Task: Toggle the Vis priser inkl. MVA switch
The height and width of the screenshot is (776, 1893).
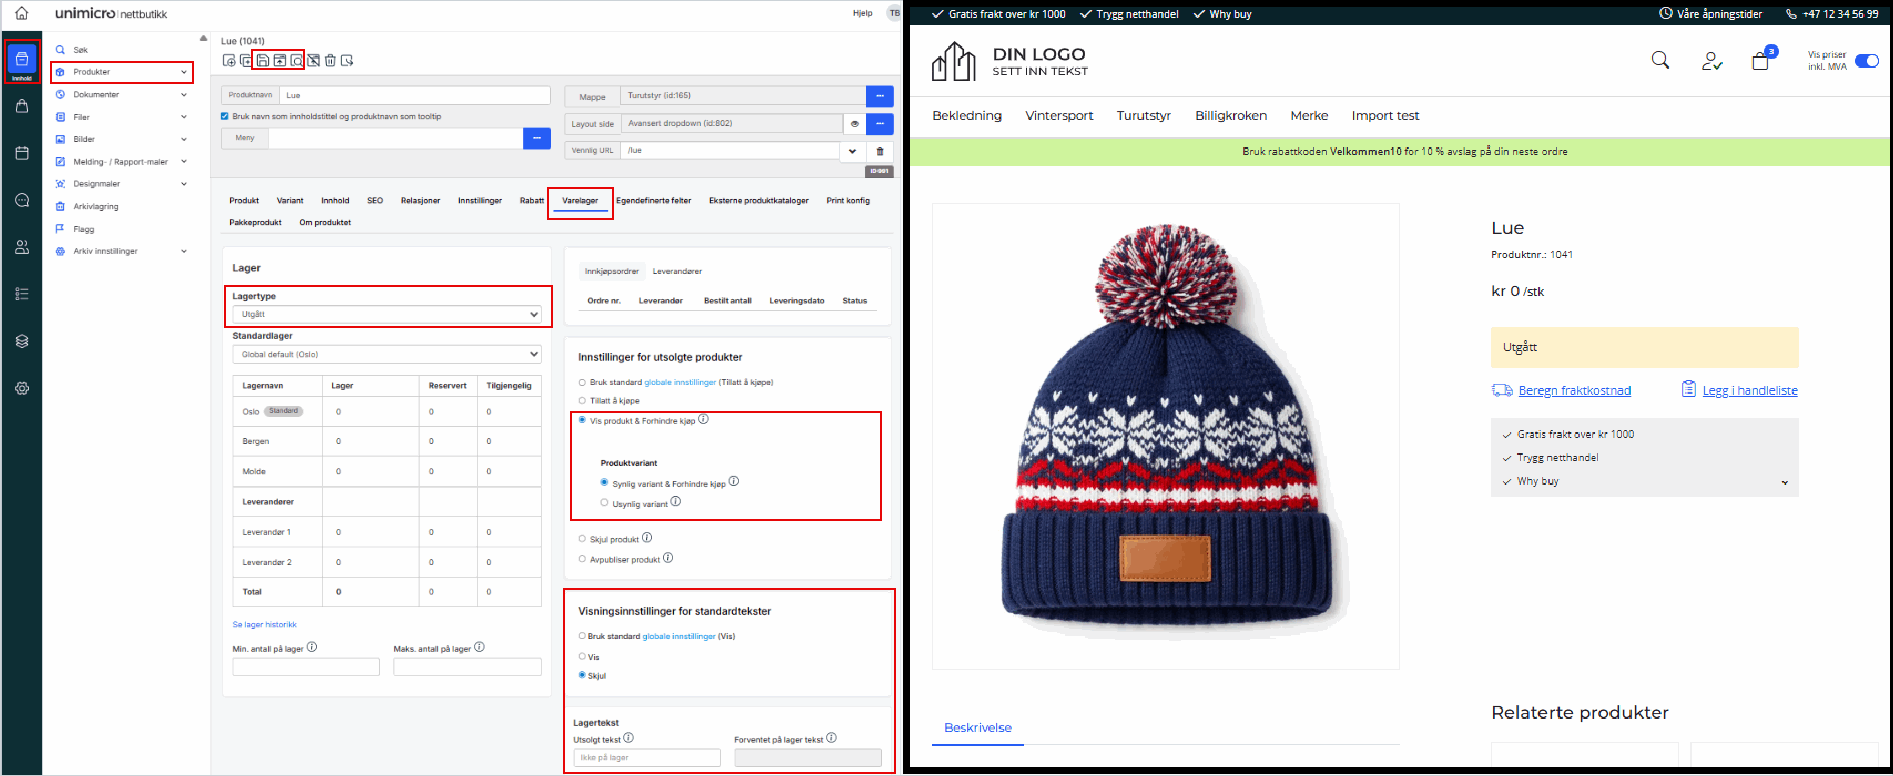Action: pos(1866,61)
